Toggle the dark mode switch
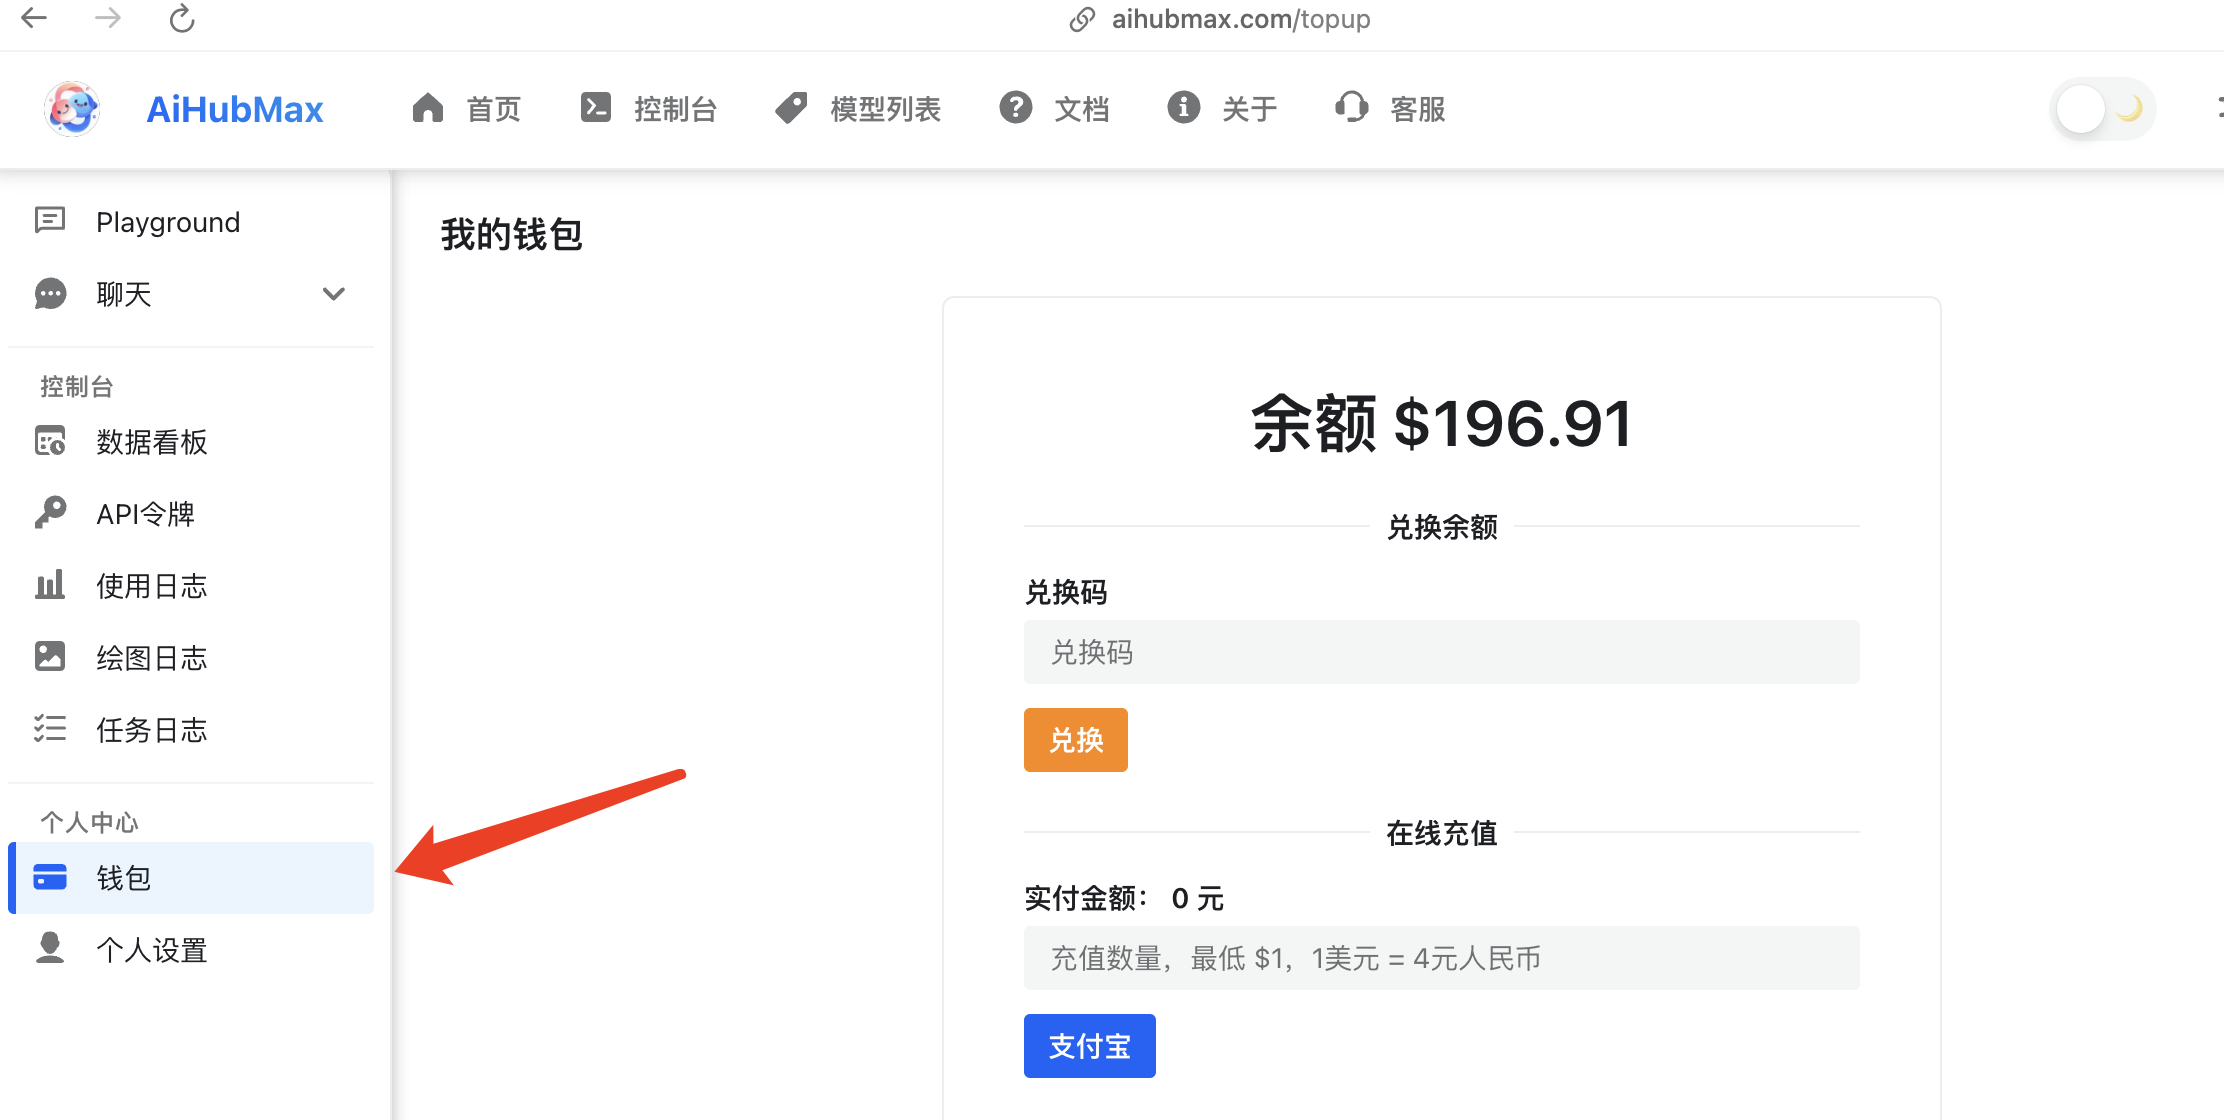Viewport: 2224px width, 1120px height. pyautogui.click(x=2102, y=109)
